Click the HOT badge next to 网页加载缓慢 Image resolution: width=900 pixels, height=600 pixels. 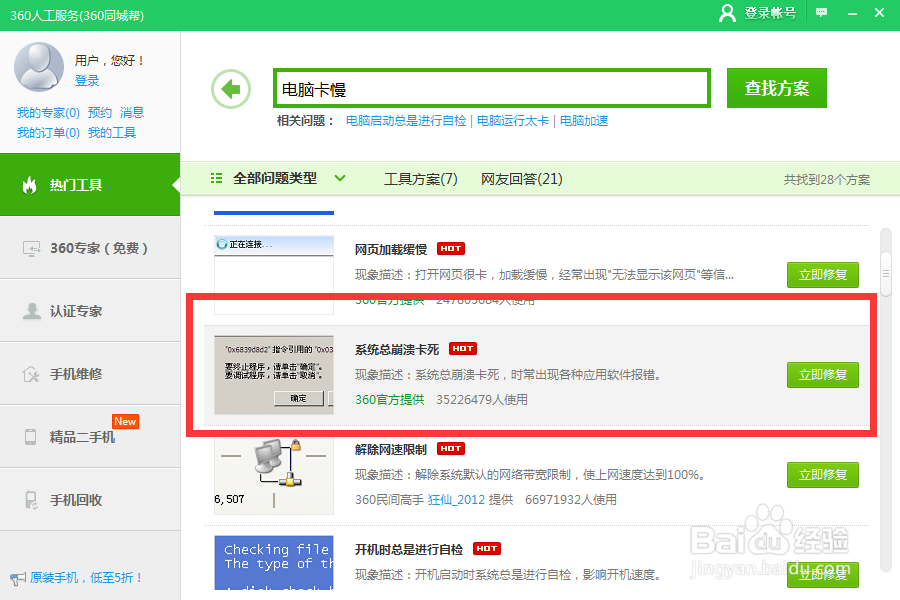pos(451,249)
